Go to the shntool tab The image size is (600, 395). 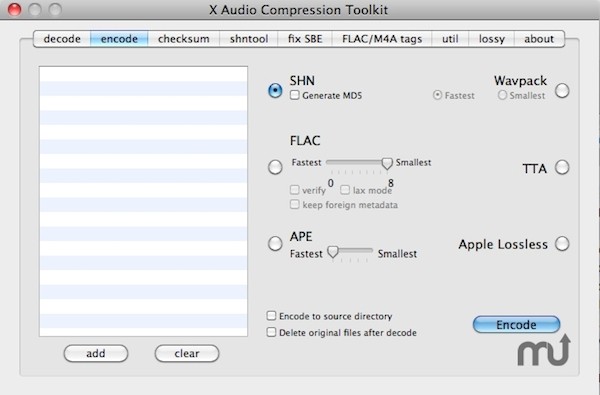click(x=249, y=39)
